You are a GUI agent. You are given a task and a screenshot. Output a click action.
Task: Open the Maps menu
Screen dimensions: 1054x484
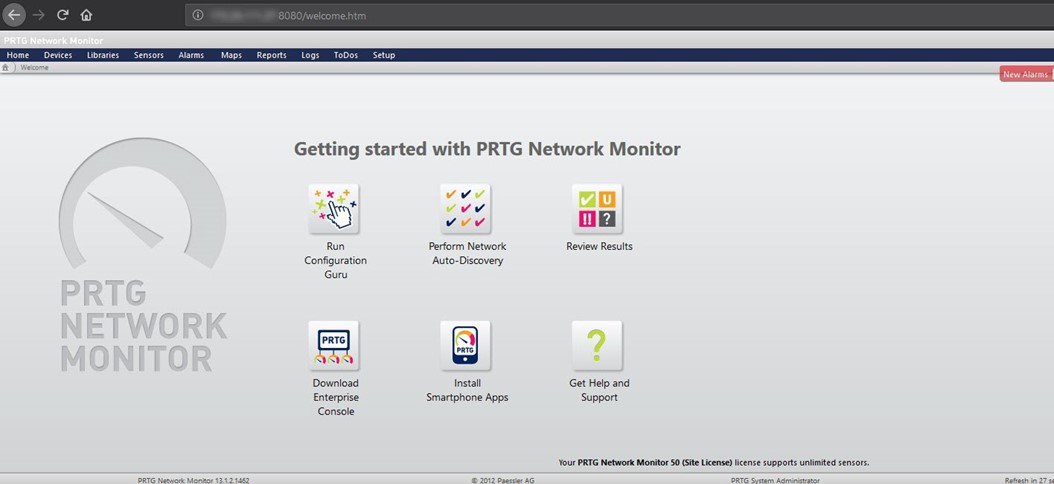pos(231,55)
